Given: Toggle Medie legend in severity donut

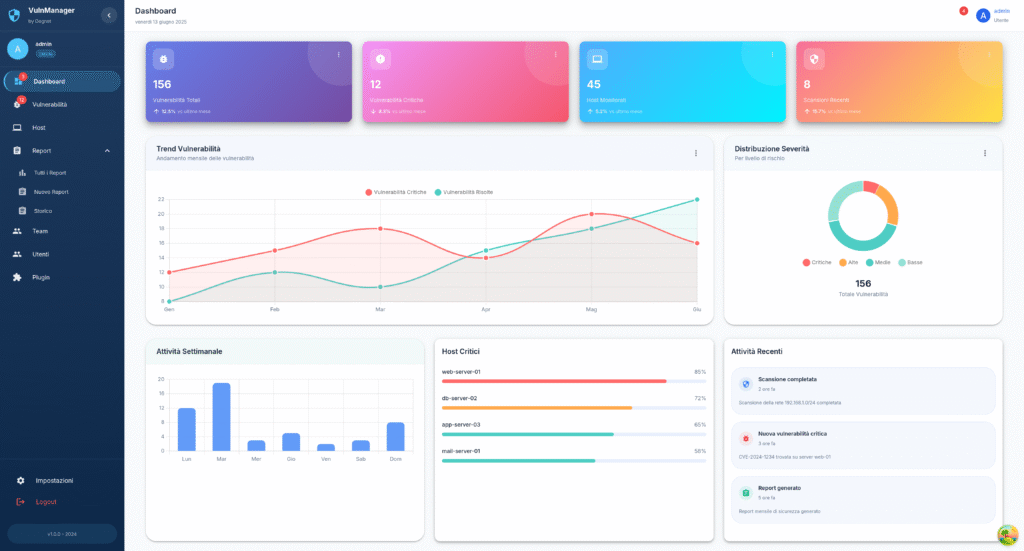Looking at the screenshot, I should [878, 262].
